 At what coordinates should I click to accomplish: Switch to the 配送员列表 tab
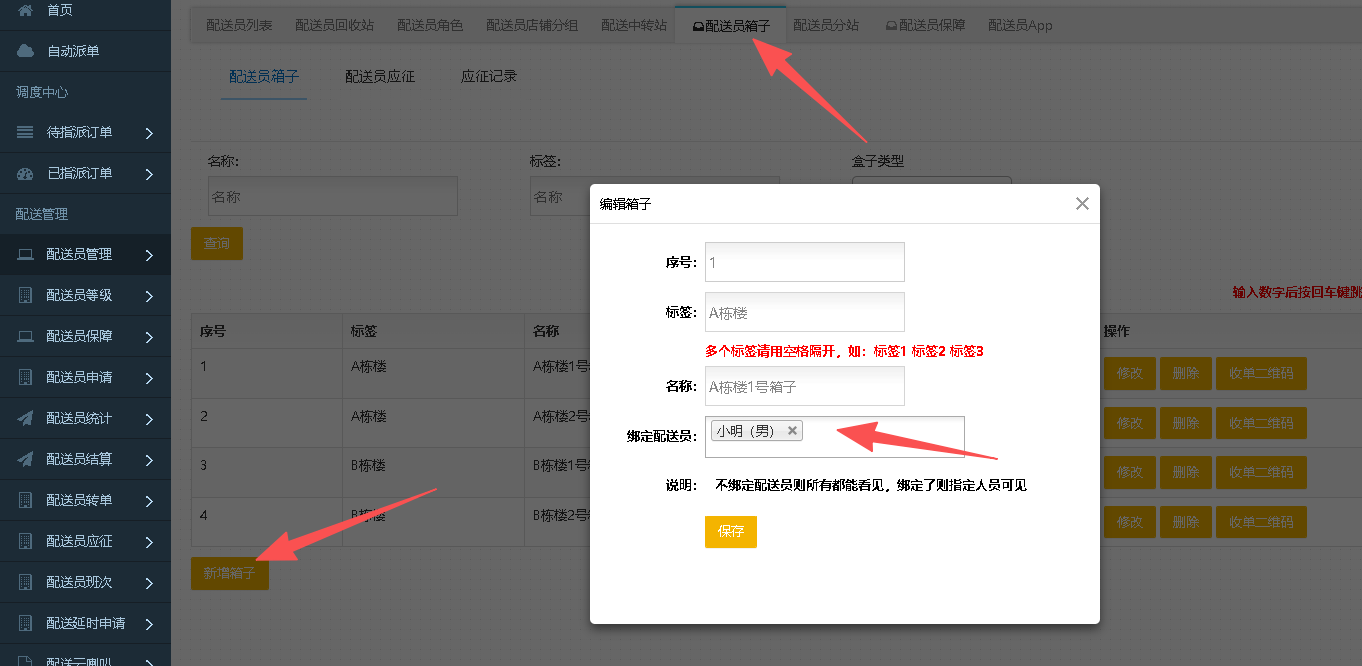[x=239, y=26]
